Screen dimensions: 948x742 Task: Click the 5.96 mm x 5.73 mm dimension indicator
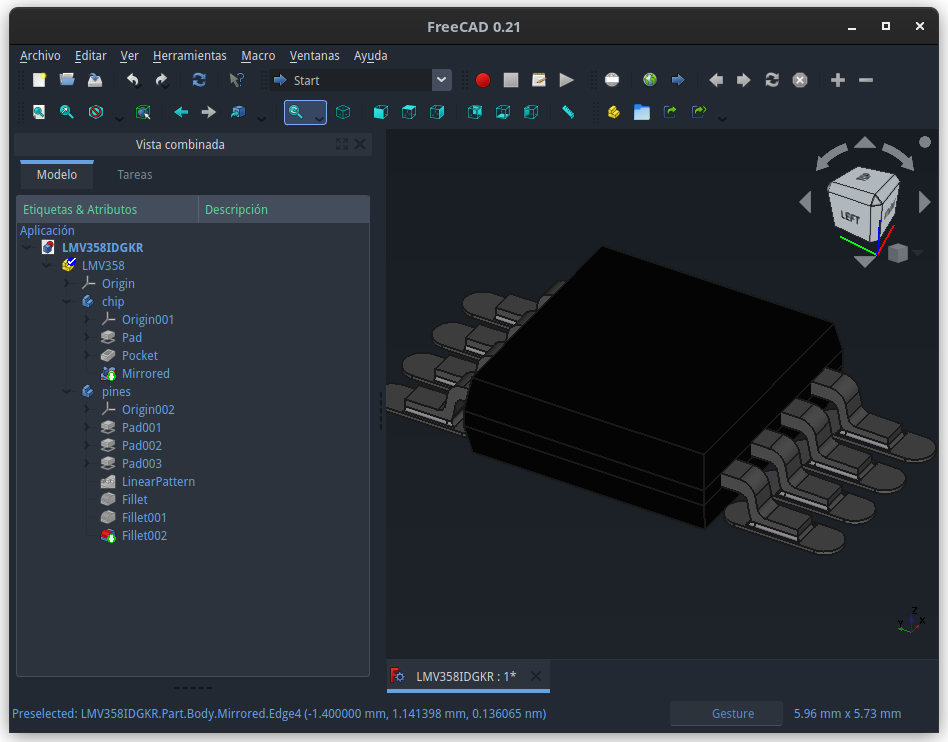(x=847, y=714)
